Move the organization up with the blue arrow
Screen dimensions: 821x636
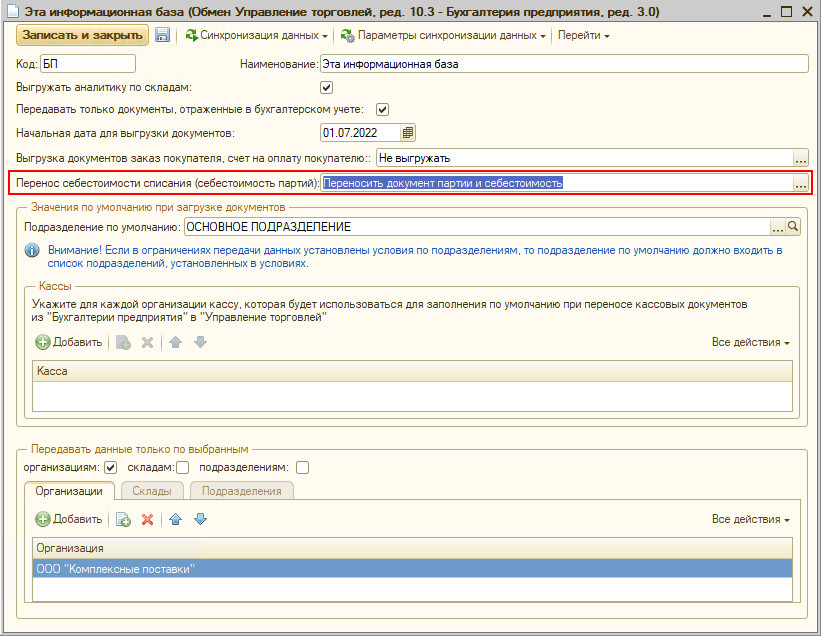point(175,519)
